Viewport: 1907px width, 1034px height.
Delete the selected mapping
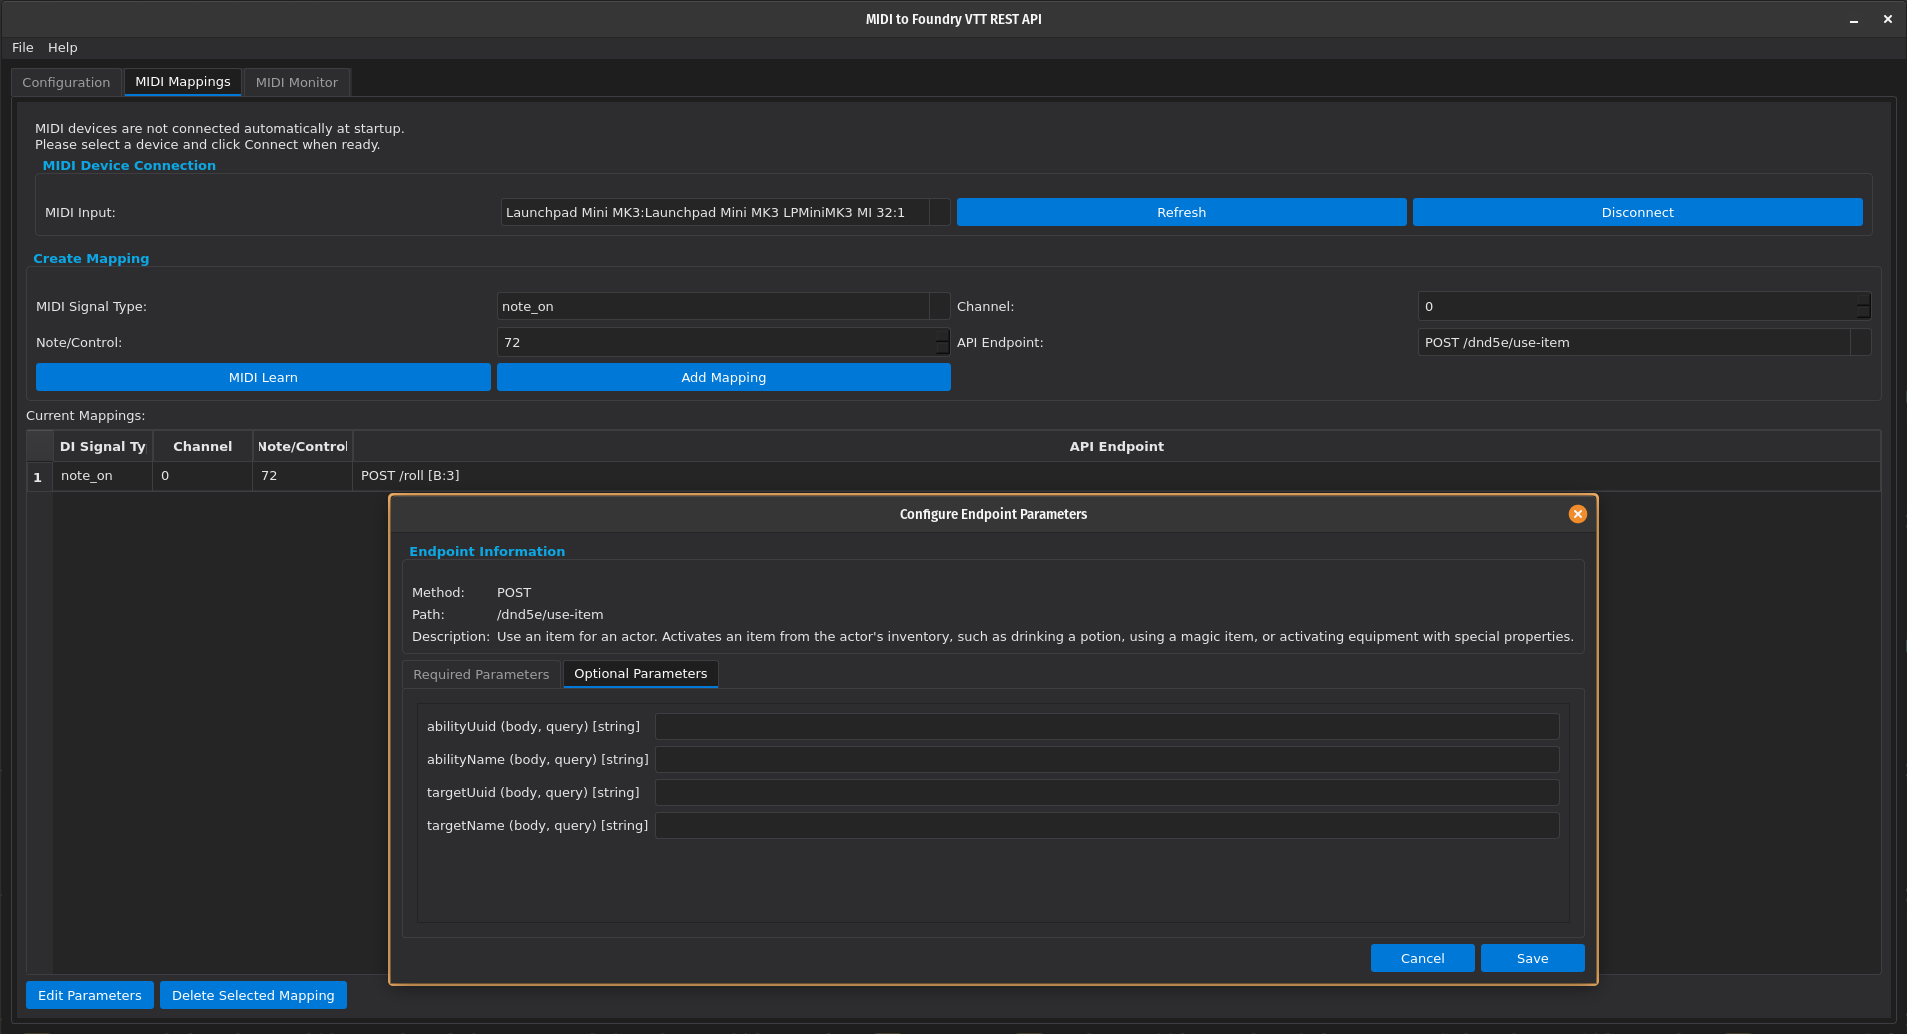pyautogui.click(x=252, y=995)
